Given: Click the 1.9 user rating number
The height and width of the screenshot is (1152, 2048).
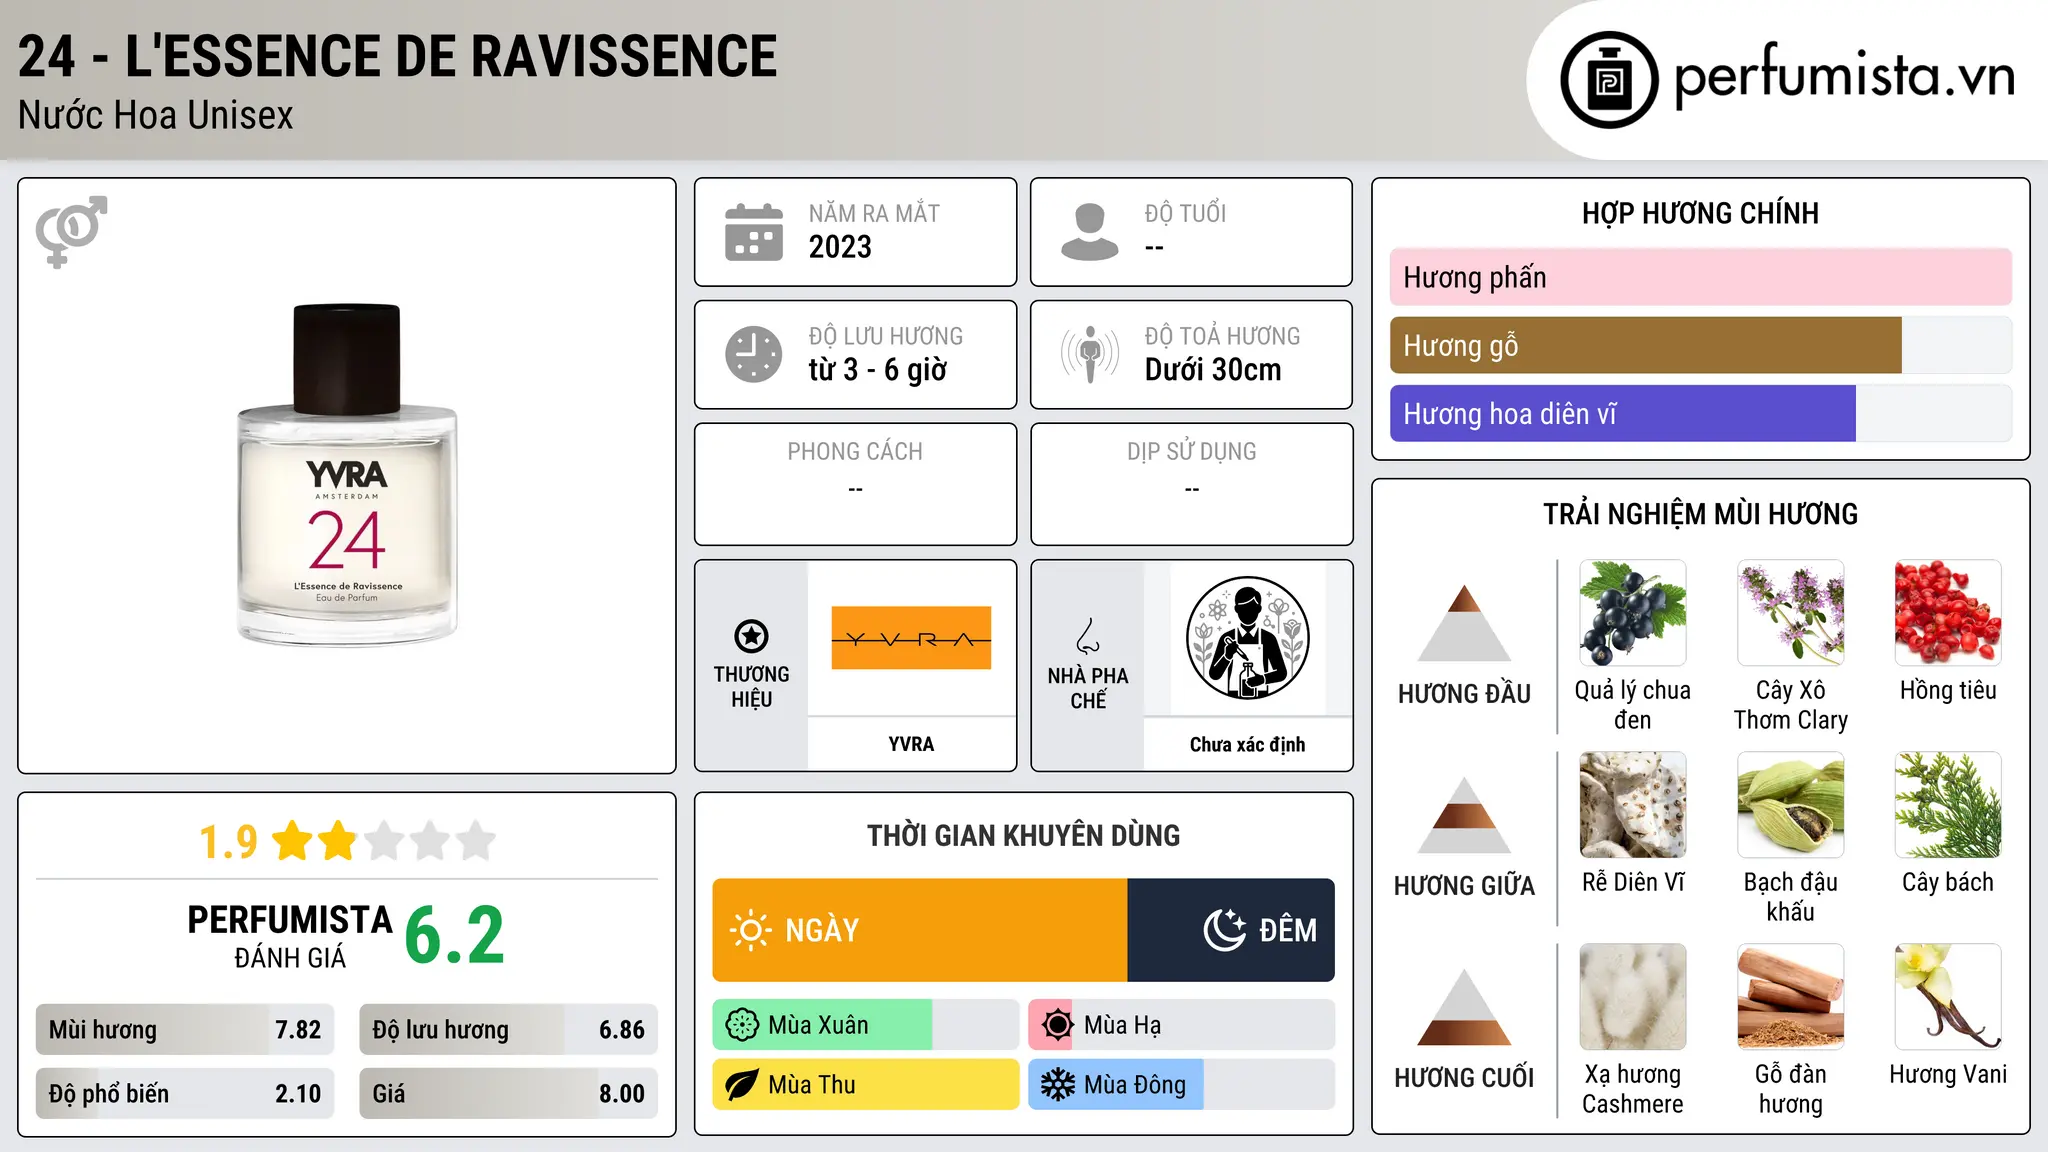Looking at the screenshot, I should pos(228,841).
